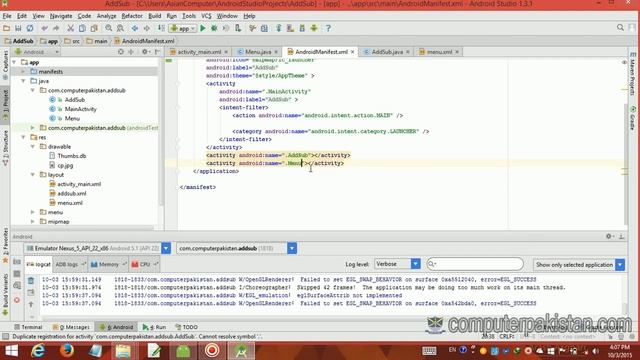Click the Clear logcat trash icon
The height and width of the screenshot is (360, 640).
click(31, 281)
